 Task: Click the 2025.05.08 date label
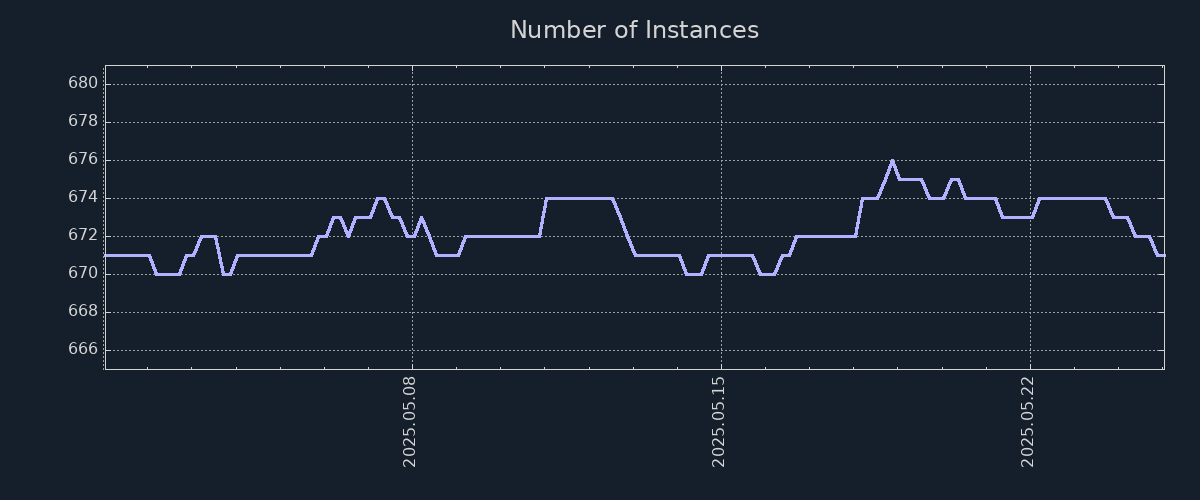(x=409, y=422)
